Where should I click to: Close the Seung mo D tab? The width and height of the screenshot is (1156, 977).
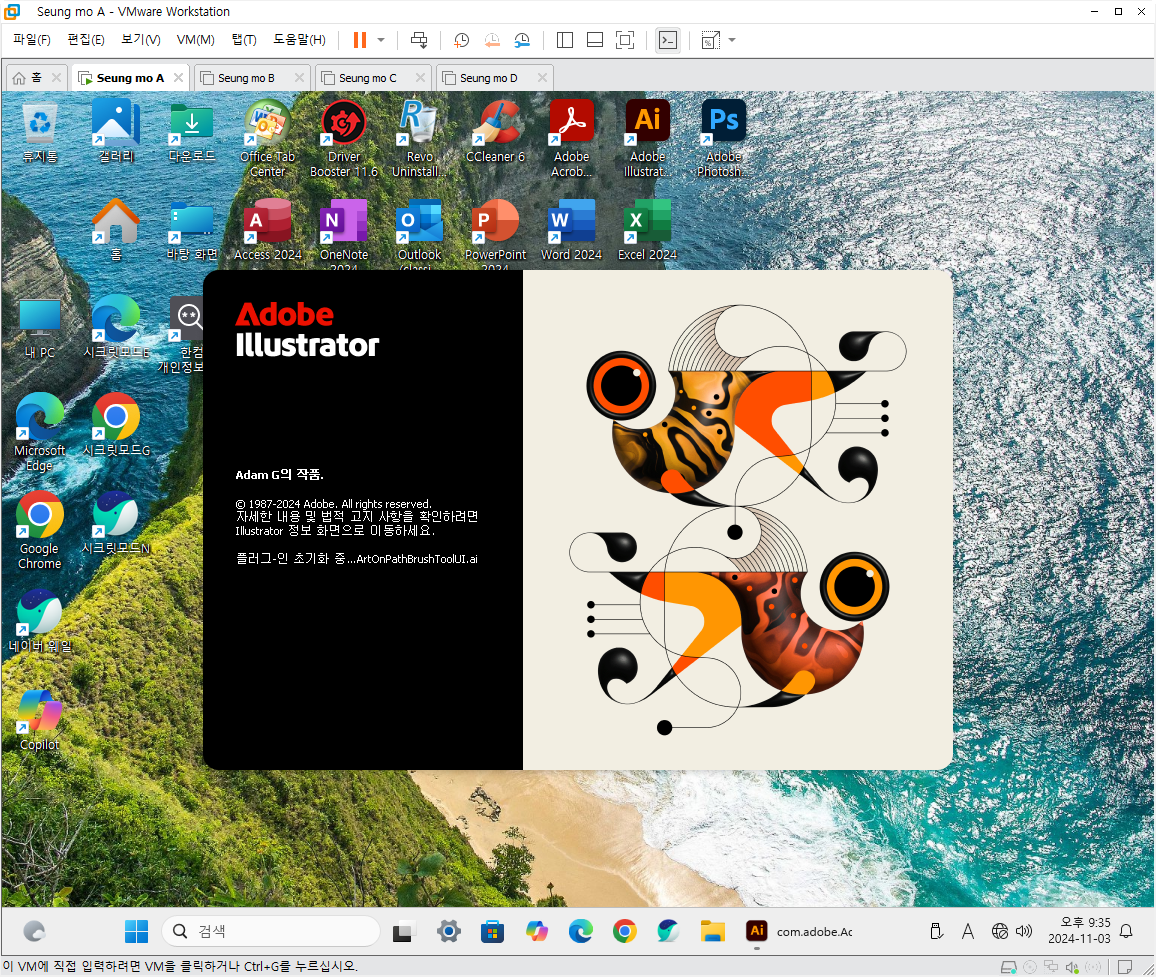[x=543, y=77]
